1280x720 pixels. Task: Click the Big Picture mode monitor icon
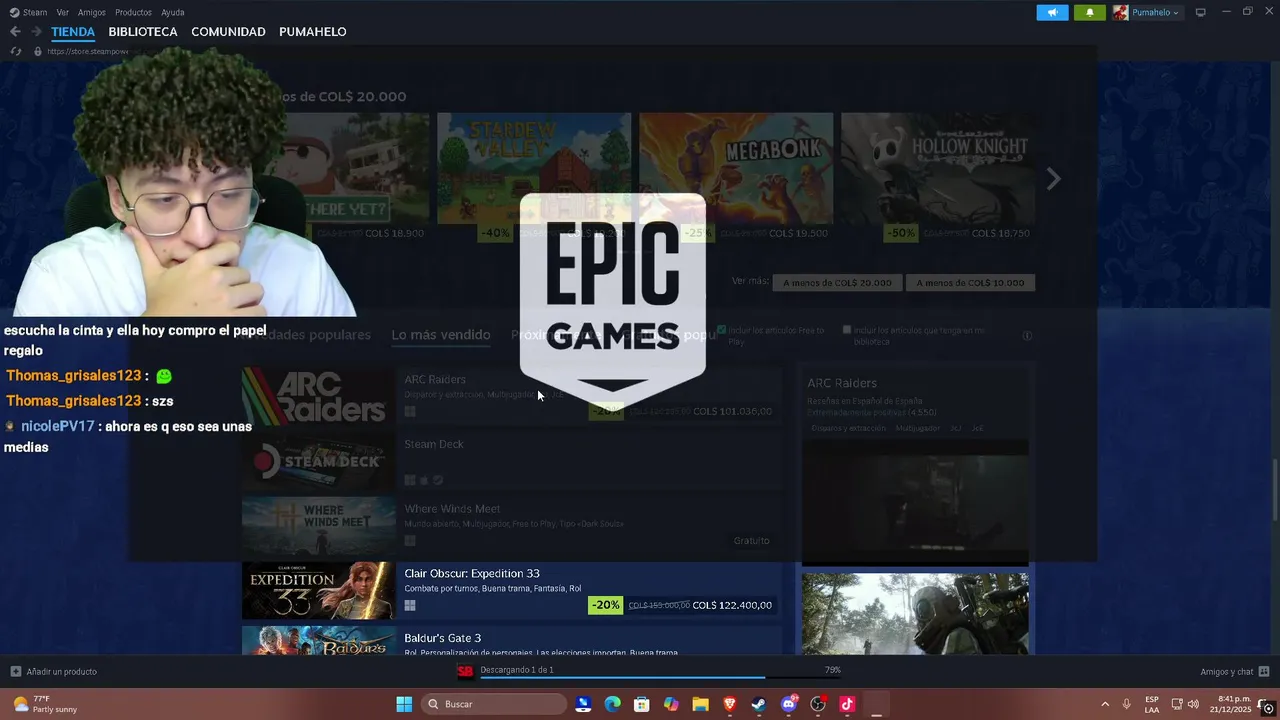click(1201, 12)
